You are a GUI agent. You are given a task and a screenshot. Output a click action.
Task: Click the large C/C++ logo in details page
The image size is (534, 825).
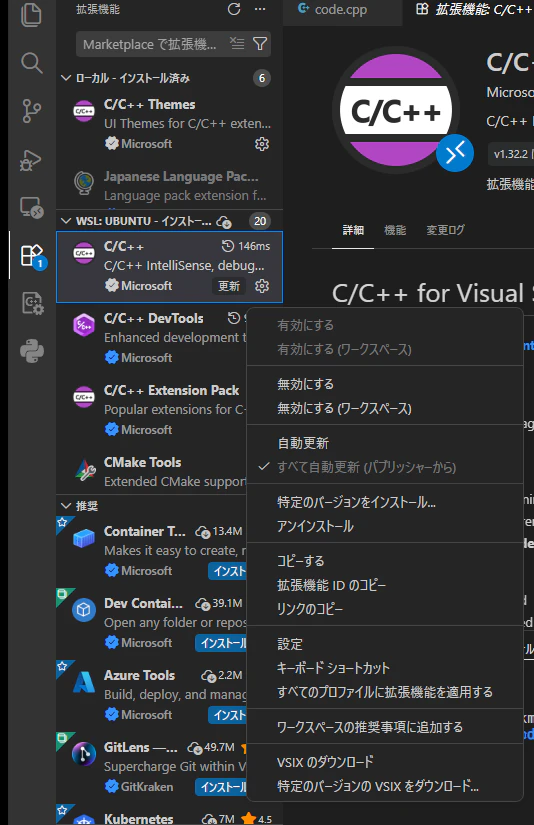(396, 110)
